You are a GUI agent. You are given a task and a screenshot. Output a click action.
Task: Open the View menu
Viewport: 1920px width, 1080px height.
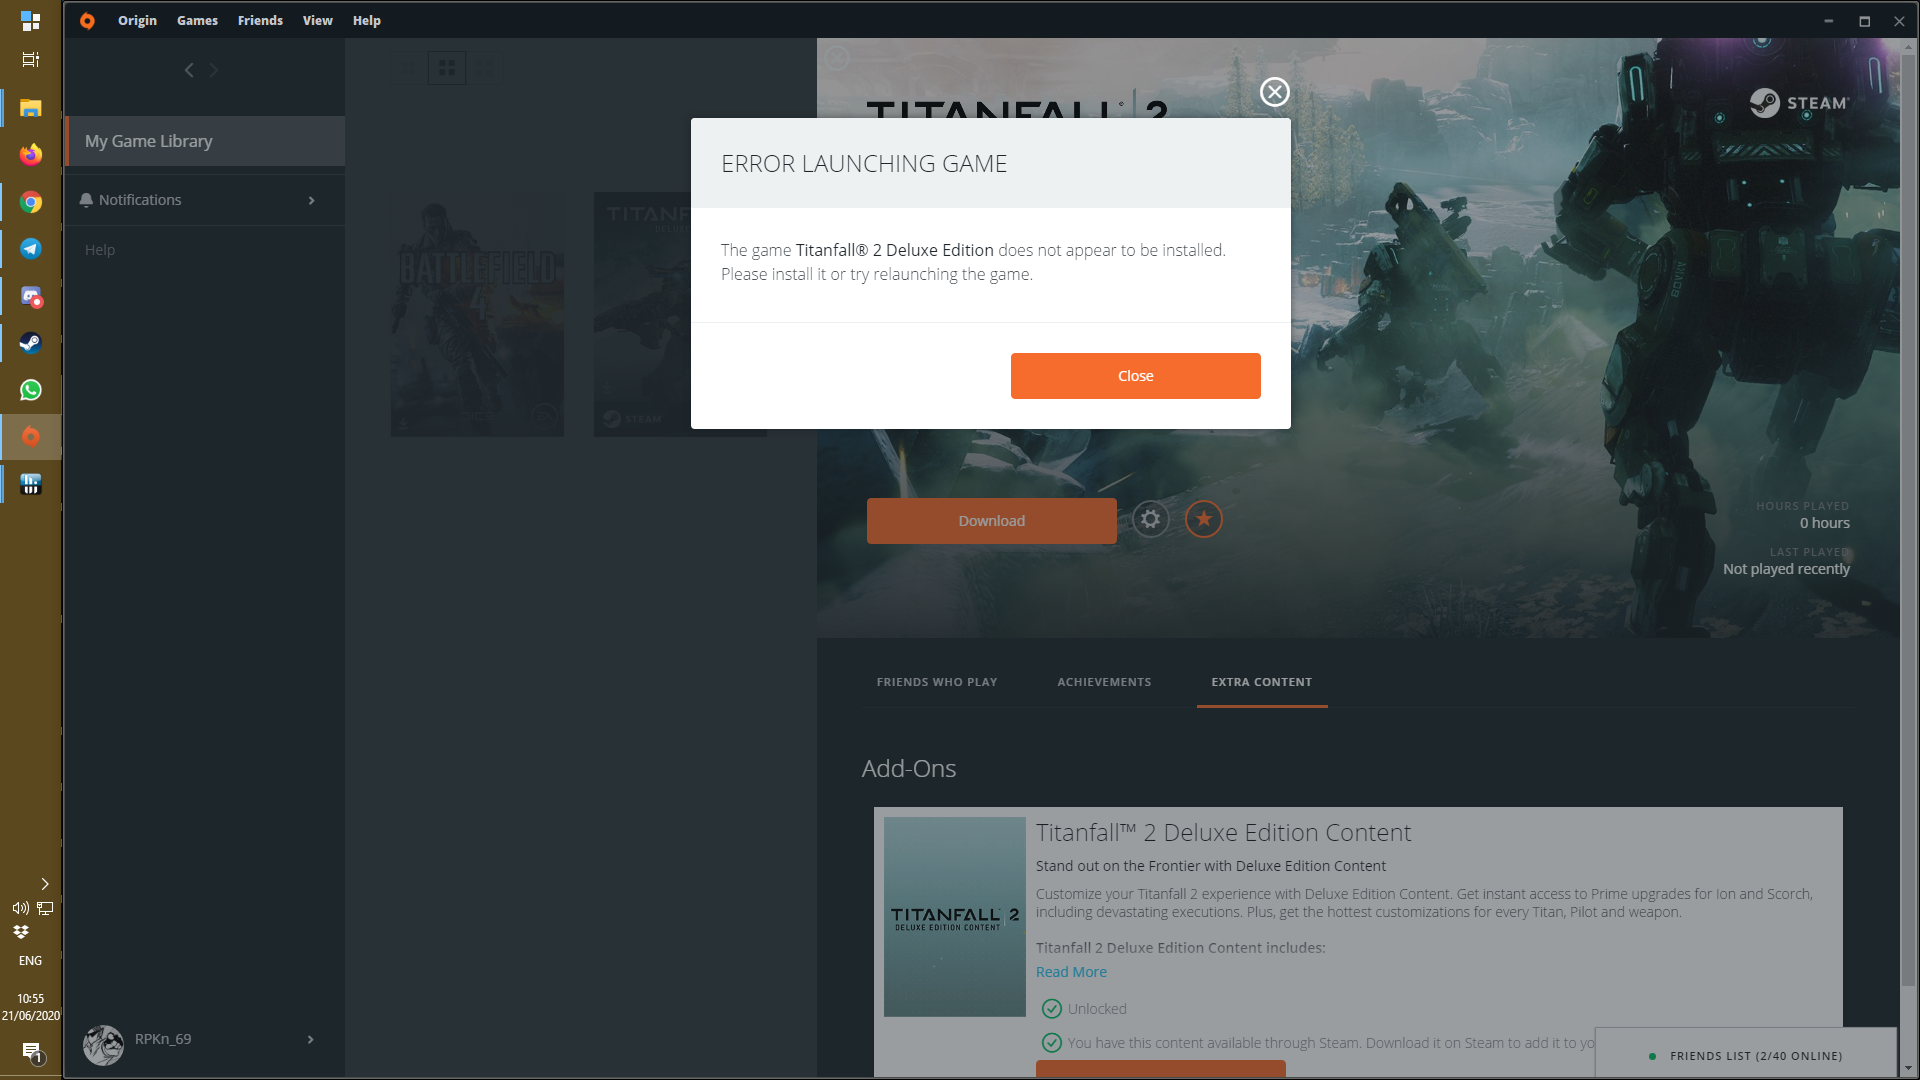[317, 20]
